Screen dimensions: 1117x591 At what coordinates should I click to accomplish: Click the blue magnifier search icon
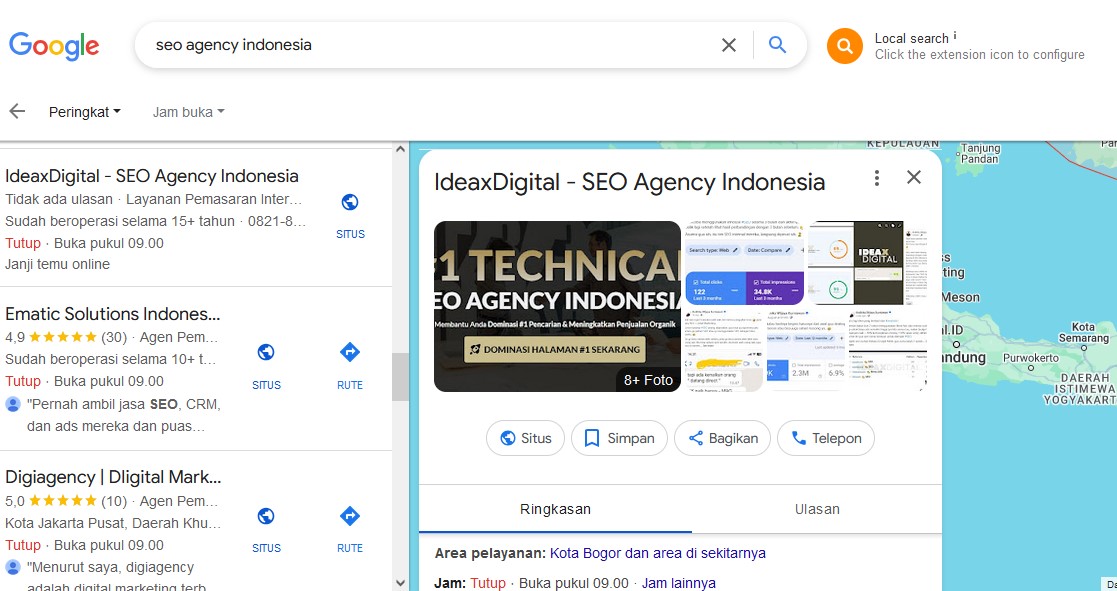[777, 45]
